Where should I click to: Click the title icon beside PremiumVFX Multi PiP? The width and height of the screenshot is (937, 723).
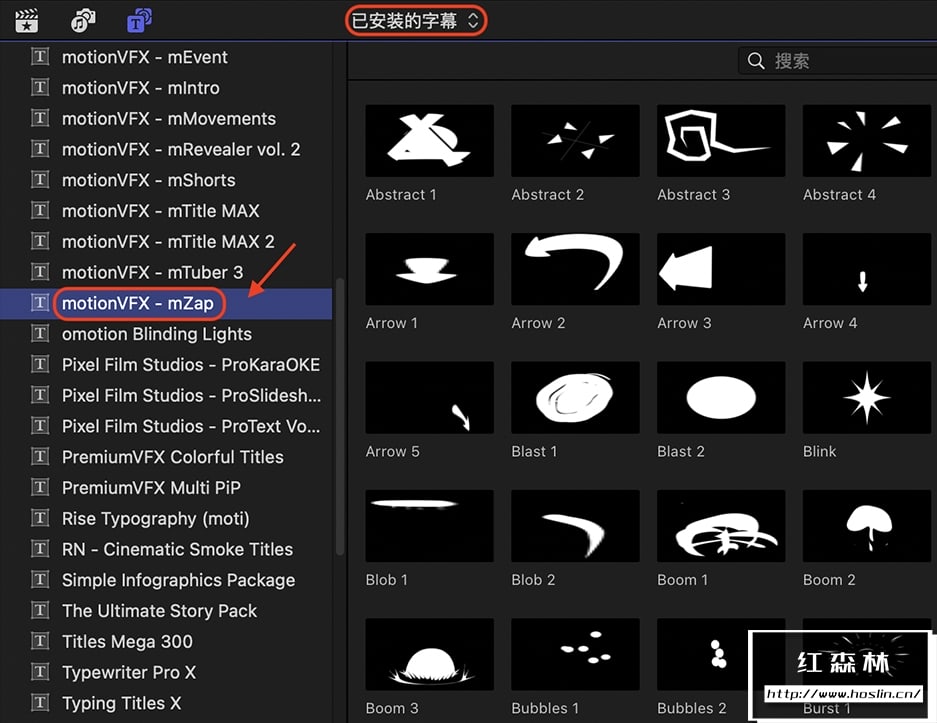coord(40,488)
